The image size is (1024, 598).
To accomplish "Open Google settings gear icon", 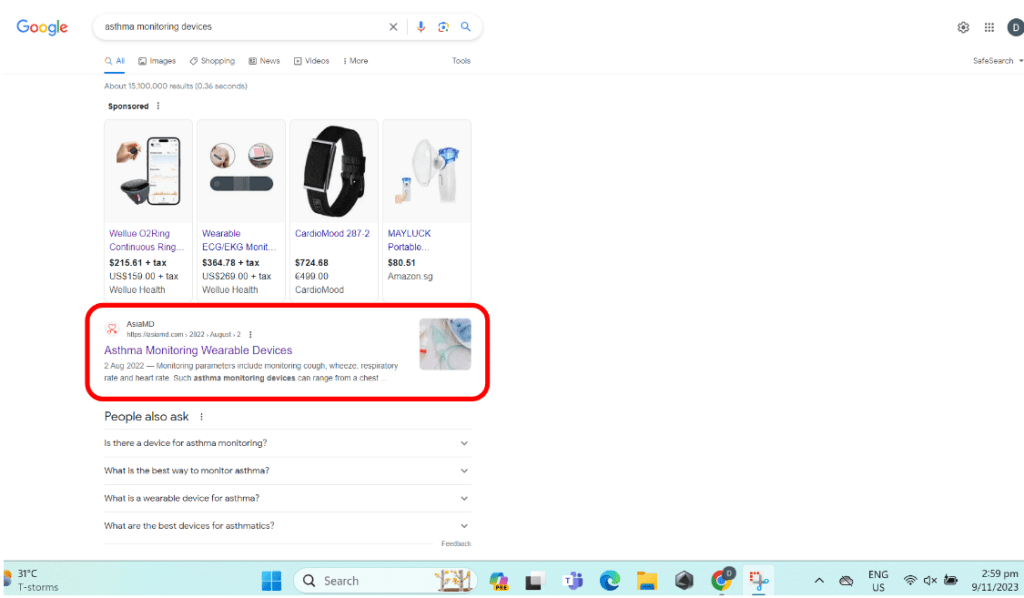I will click(963, 27).
